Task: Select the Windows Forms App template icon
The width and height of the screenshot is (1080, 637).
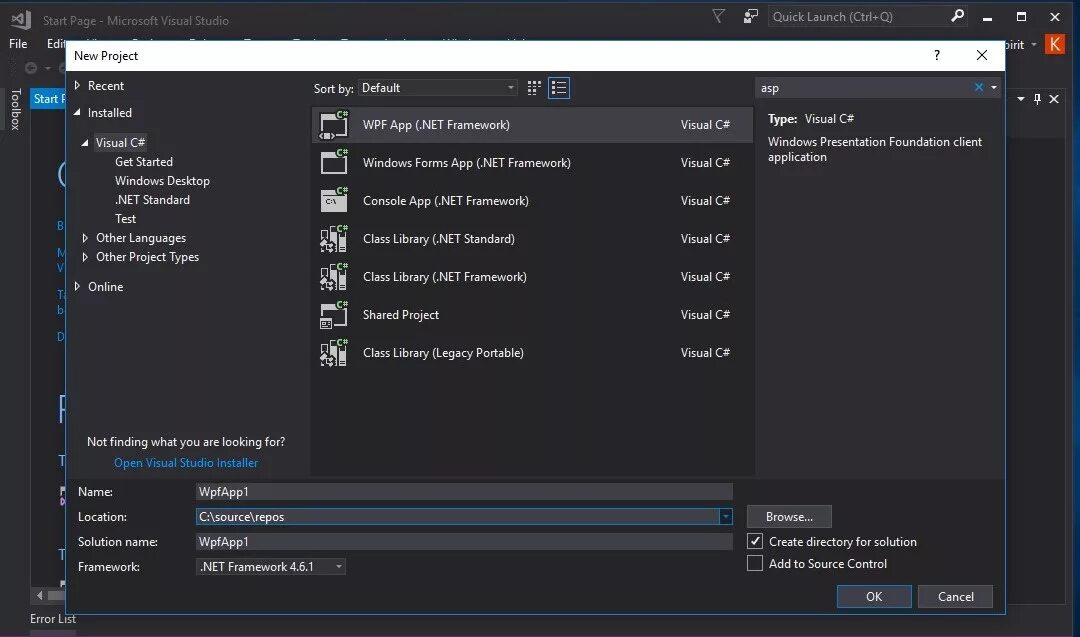Action: (x=334, y=163)
